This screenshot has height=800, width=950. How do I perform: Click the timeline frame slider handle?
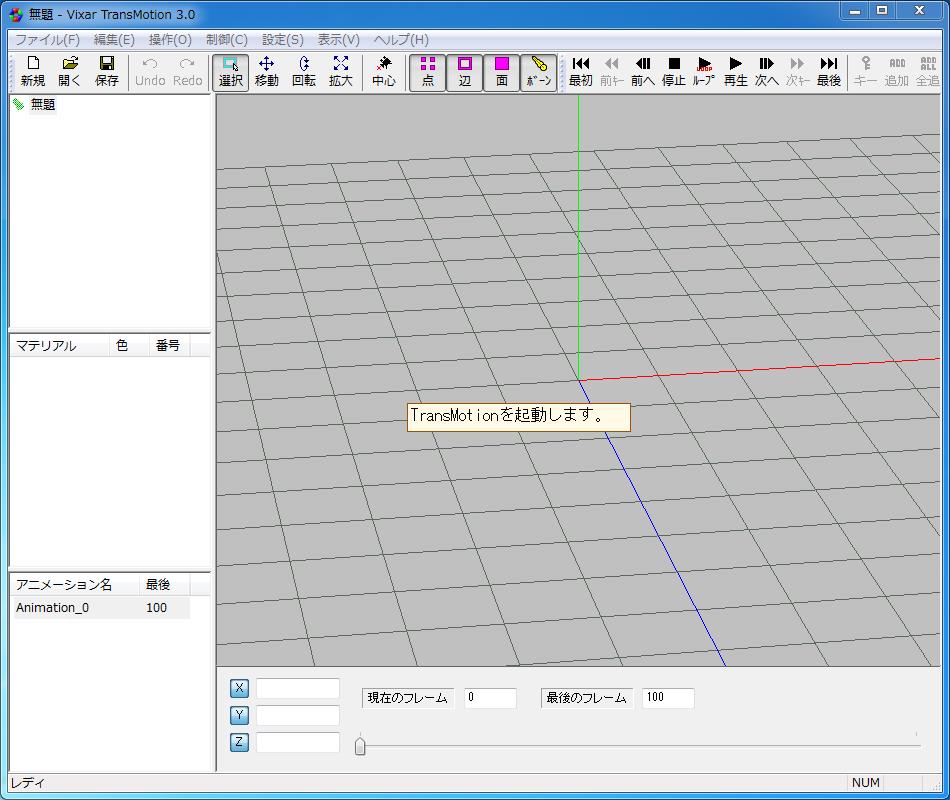click(x=360, y=744)
